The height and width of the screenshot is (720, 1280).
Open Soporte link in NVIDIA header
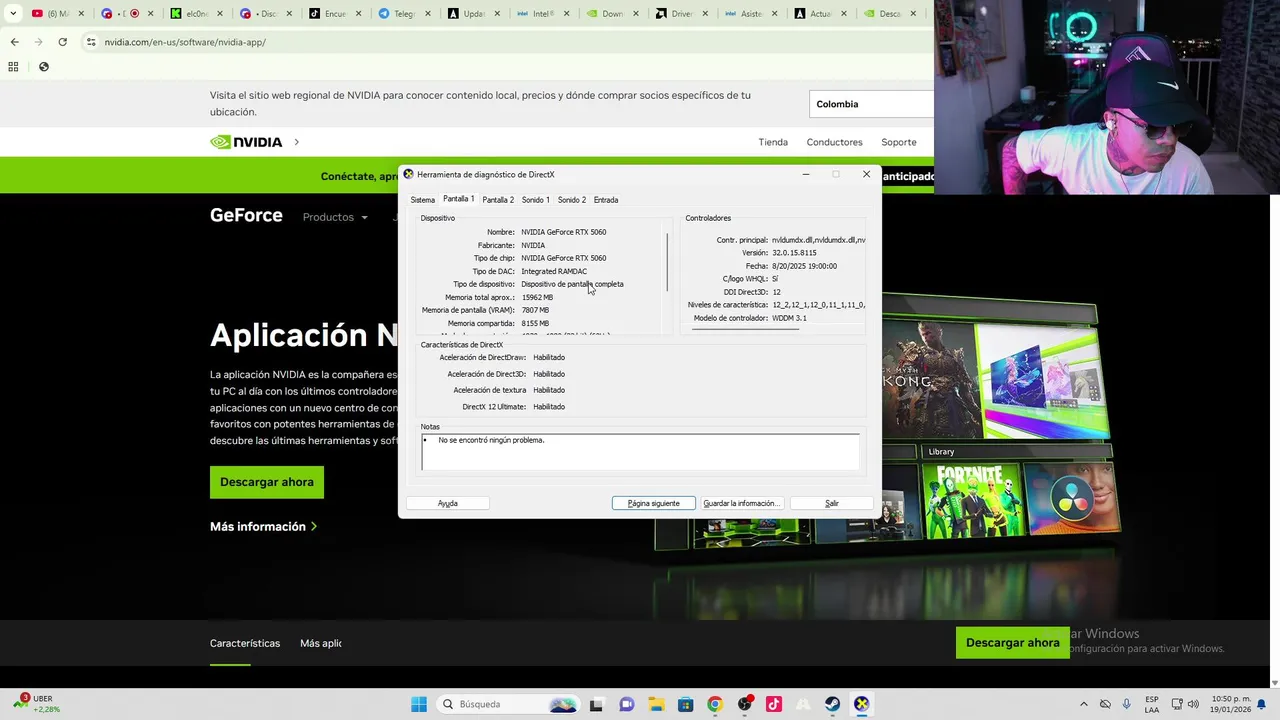tap(899, 142)
